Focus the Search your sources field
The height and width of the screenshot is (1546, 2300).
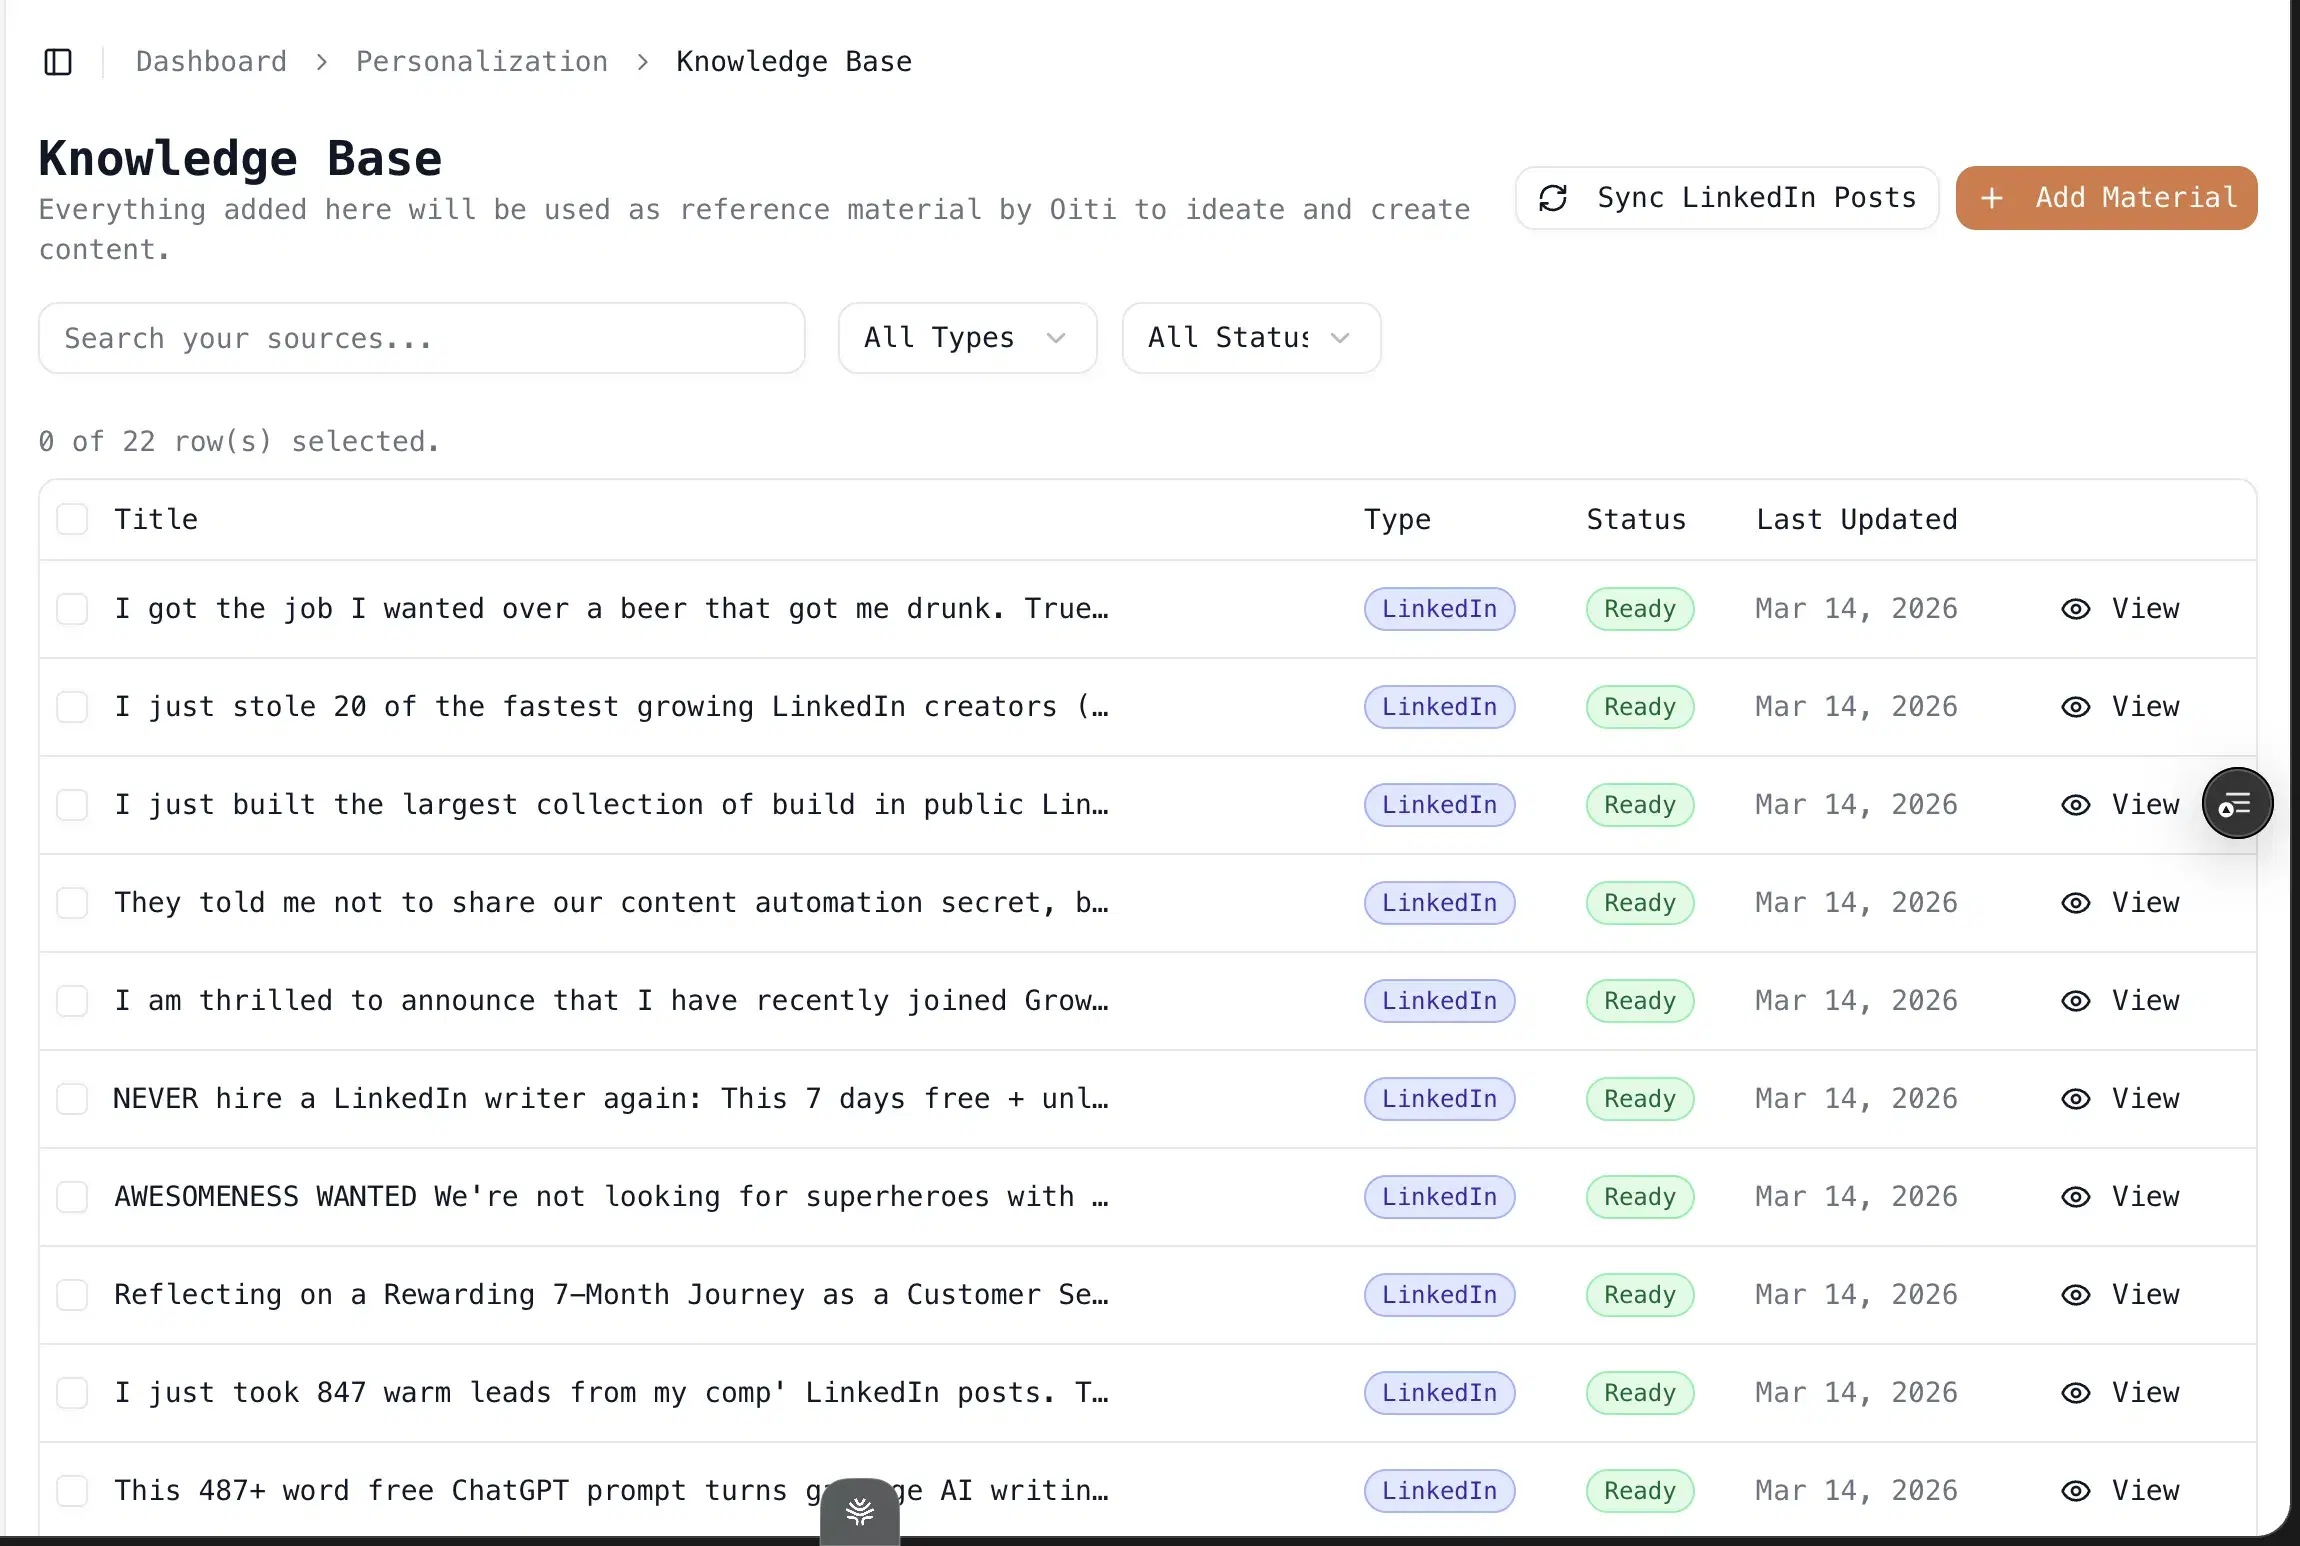pos(422,338)
